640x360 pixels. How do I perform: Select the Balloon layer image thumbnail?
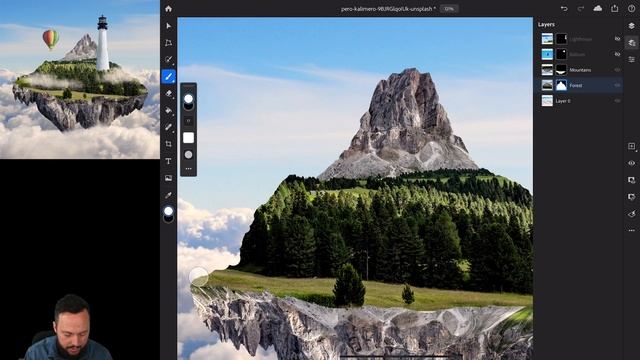(x=547, y=54)
